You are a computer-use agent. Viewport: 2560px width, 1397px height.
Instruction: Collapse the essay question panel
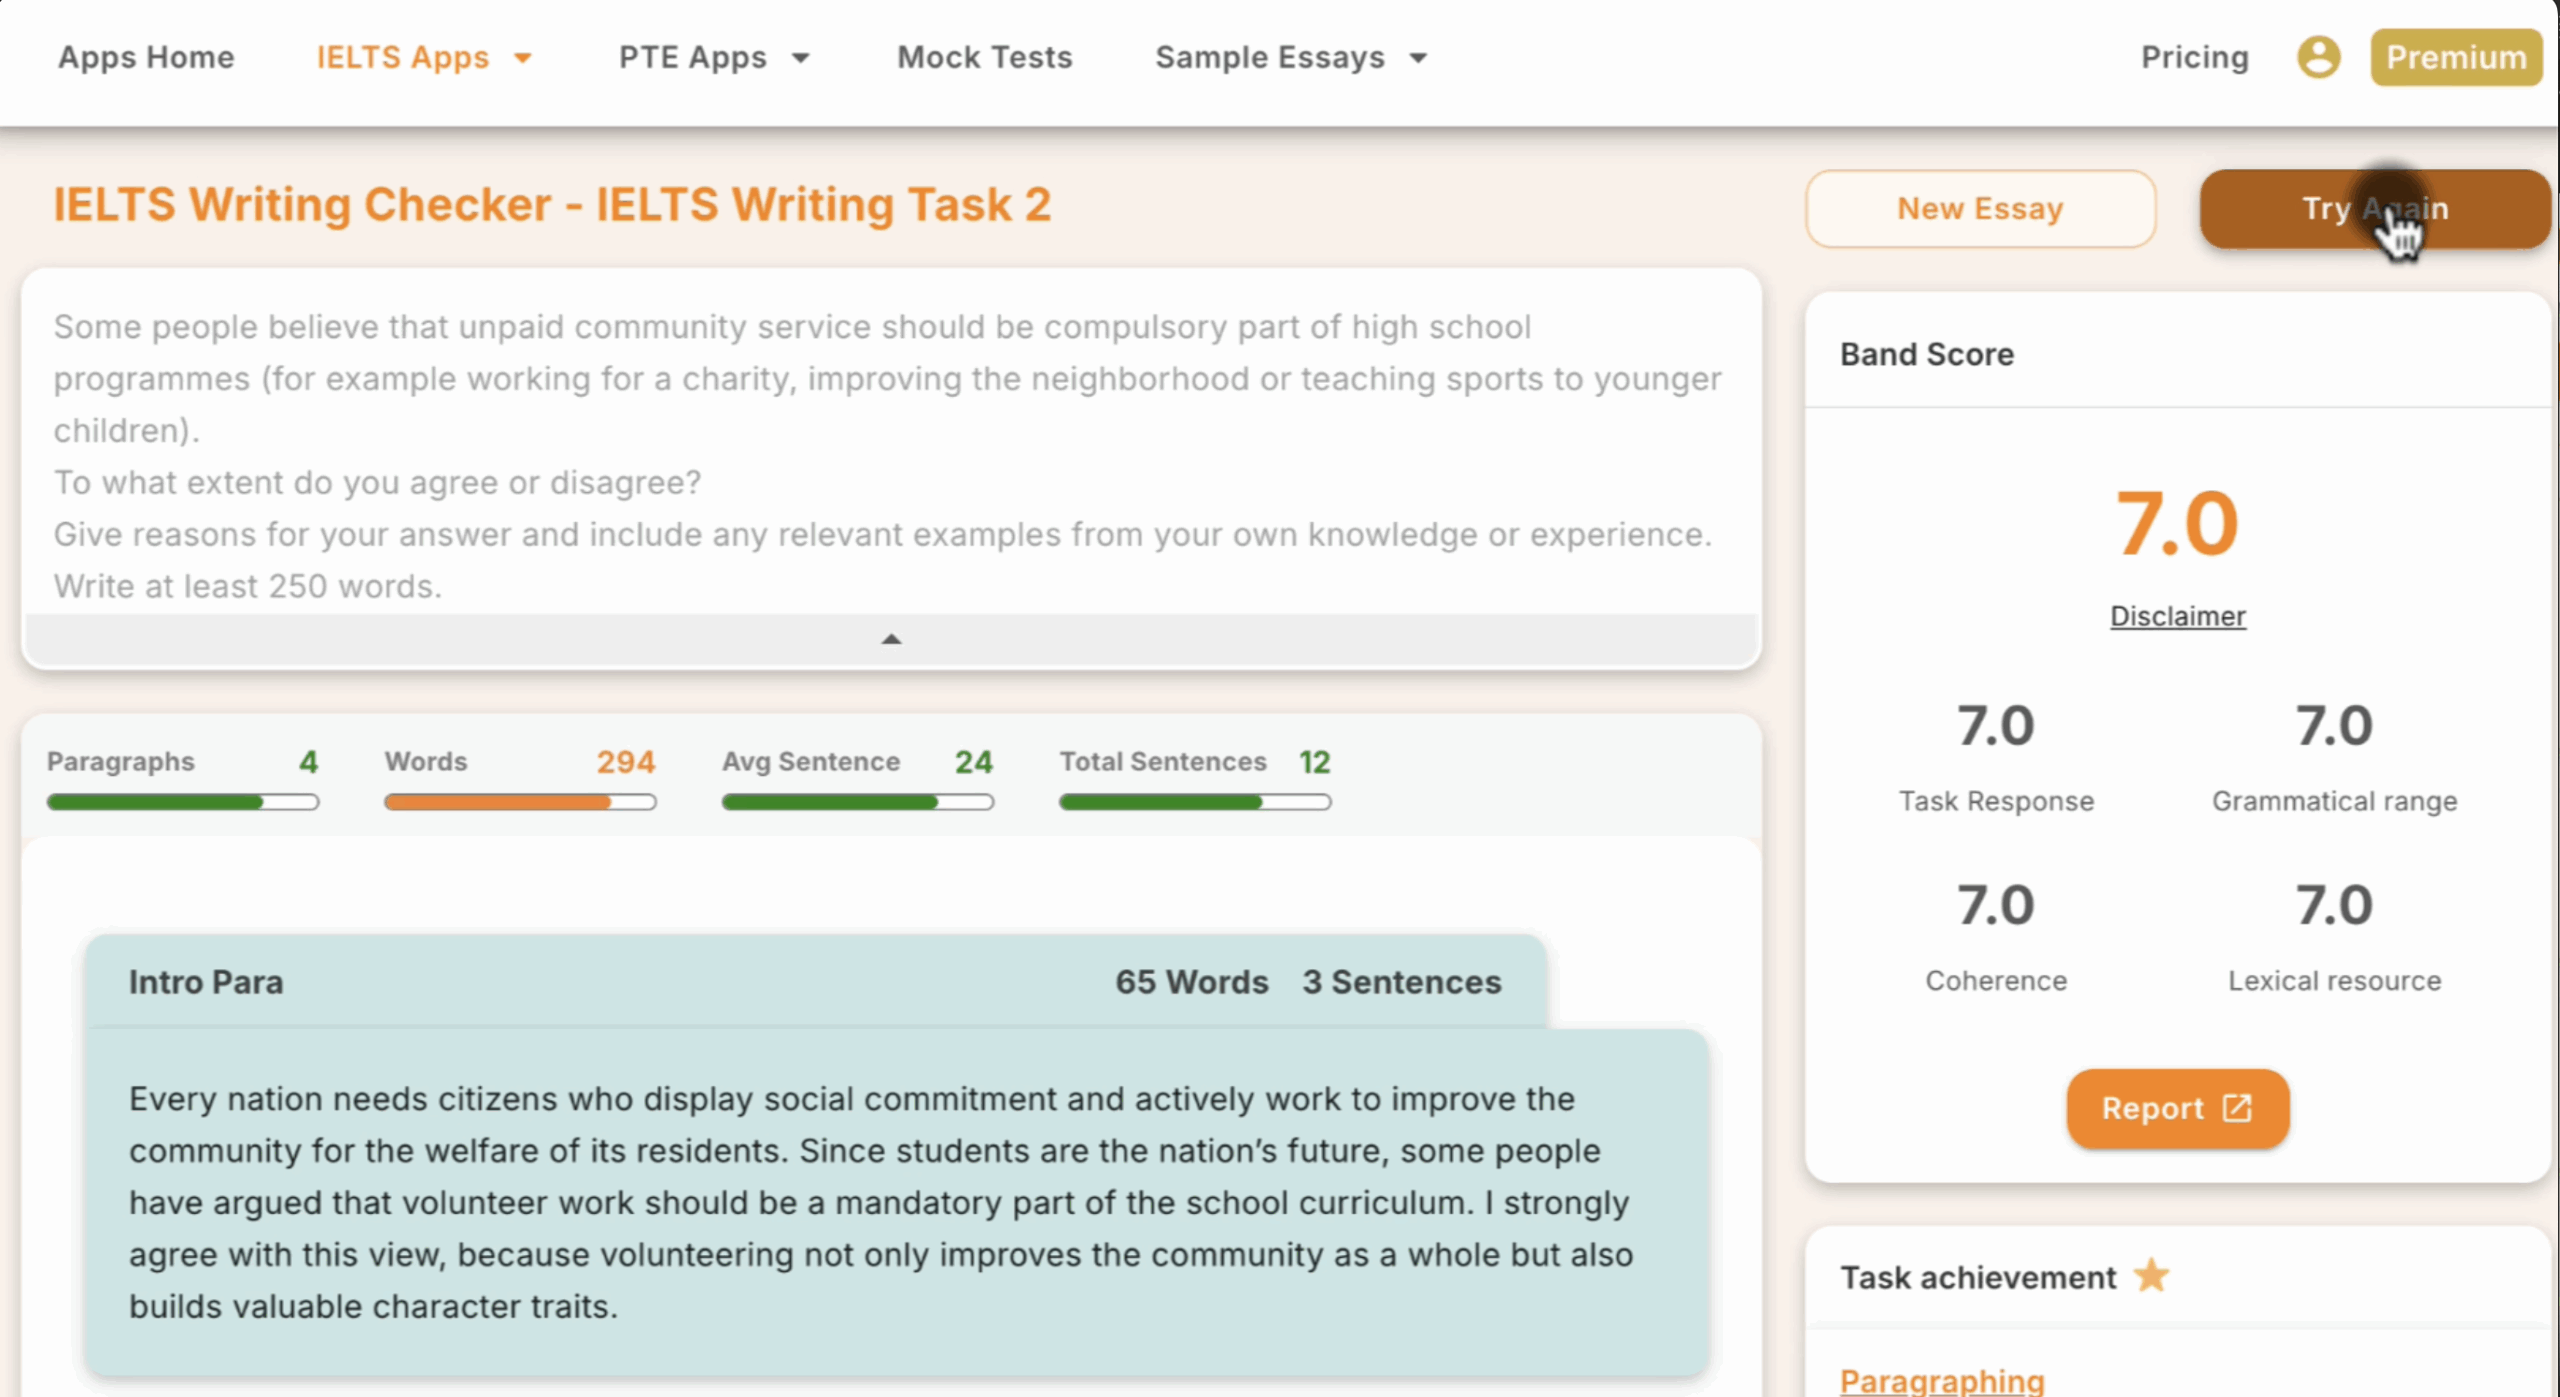[891, 639]
